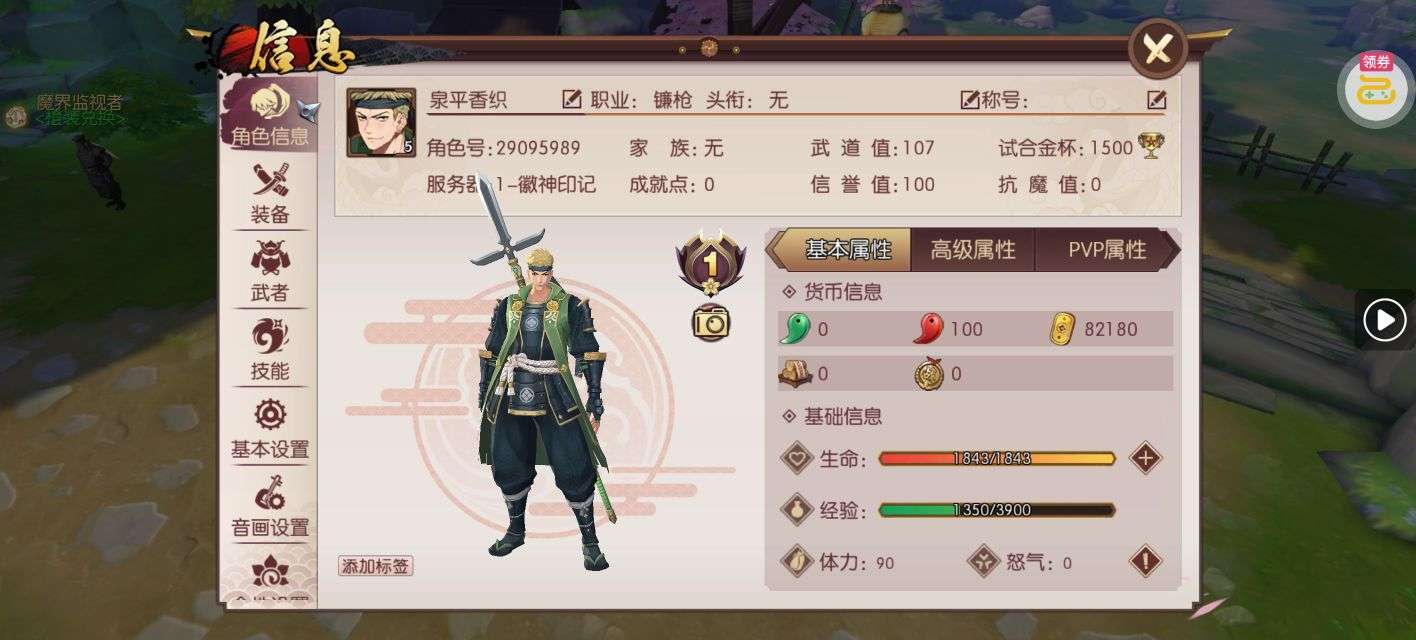Select the 角色信息 sidebar tab
Viewport: 1416px width, 640px height.
click(x=269, y=115)
